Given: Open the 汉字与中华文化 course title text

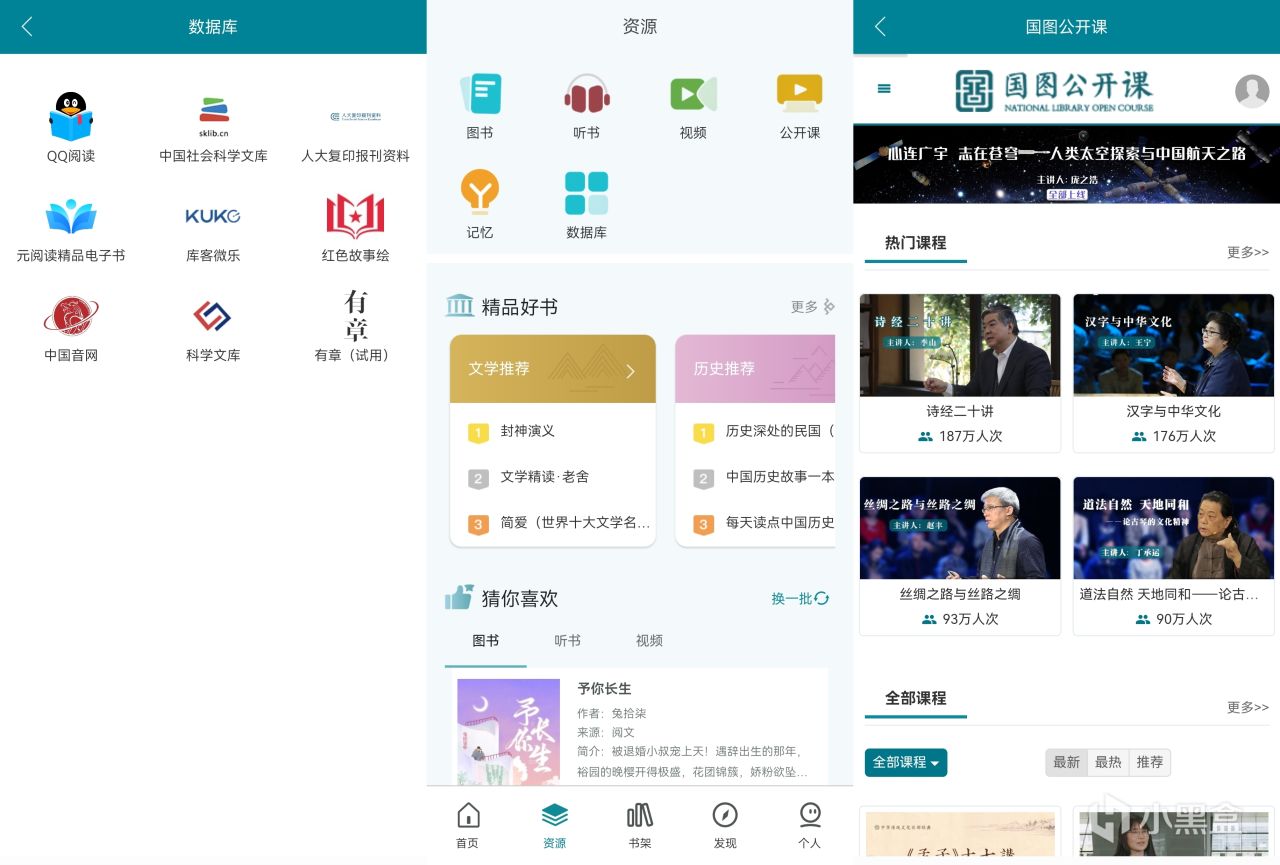Looking at the screenshot, I should 1174,411.
